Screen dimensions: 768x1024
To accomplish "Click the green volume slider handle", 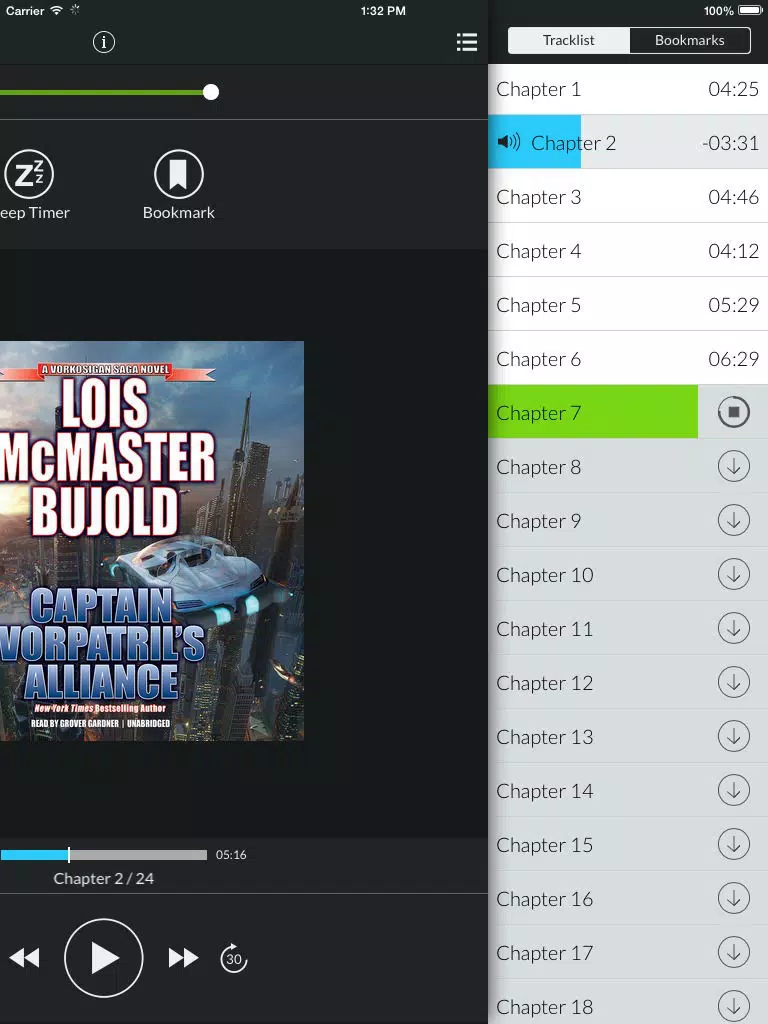I will click(x=211, y=92).
